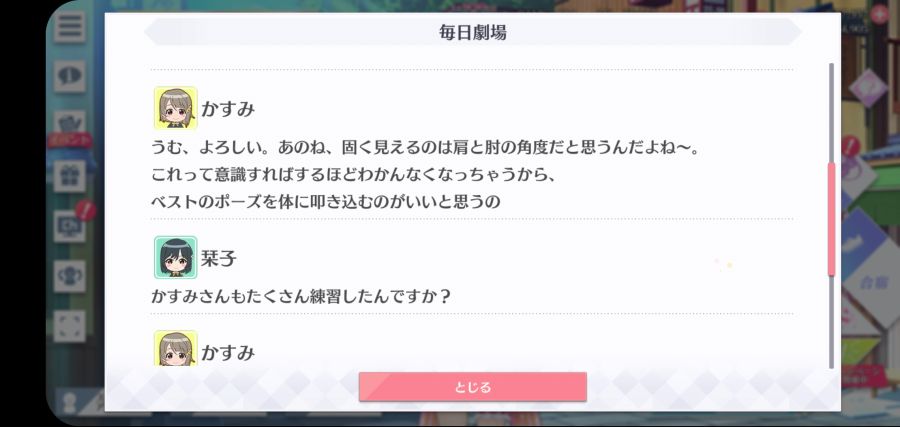Viewport: 900px width, 427px height.
Task: Tap the pink plus icon top right
Action: click(x=880, y=14)
